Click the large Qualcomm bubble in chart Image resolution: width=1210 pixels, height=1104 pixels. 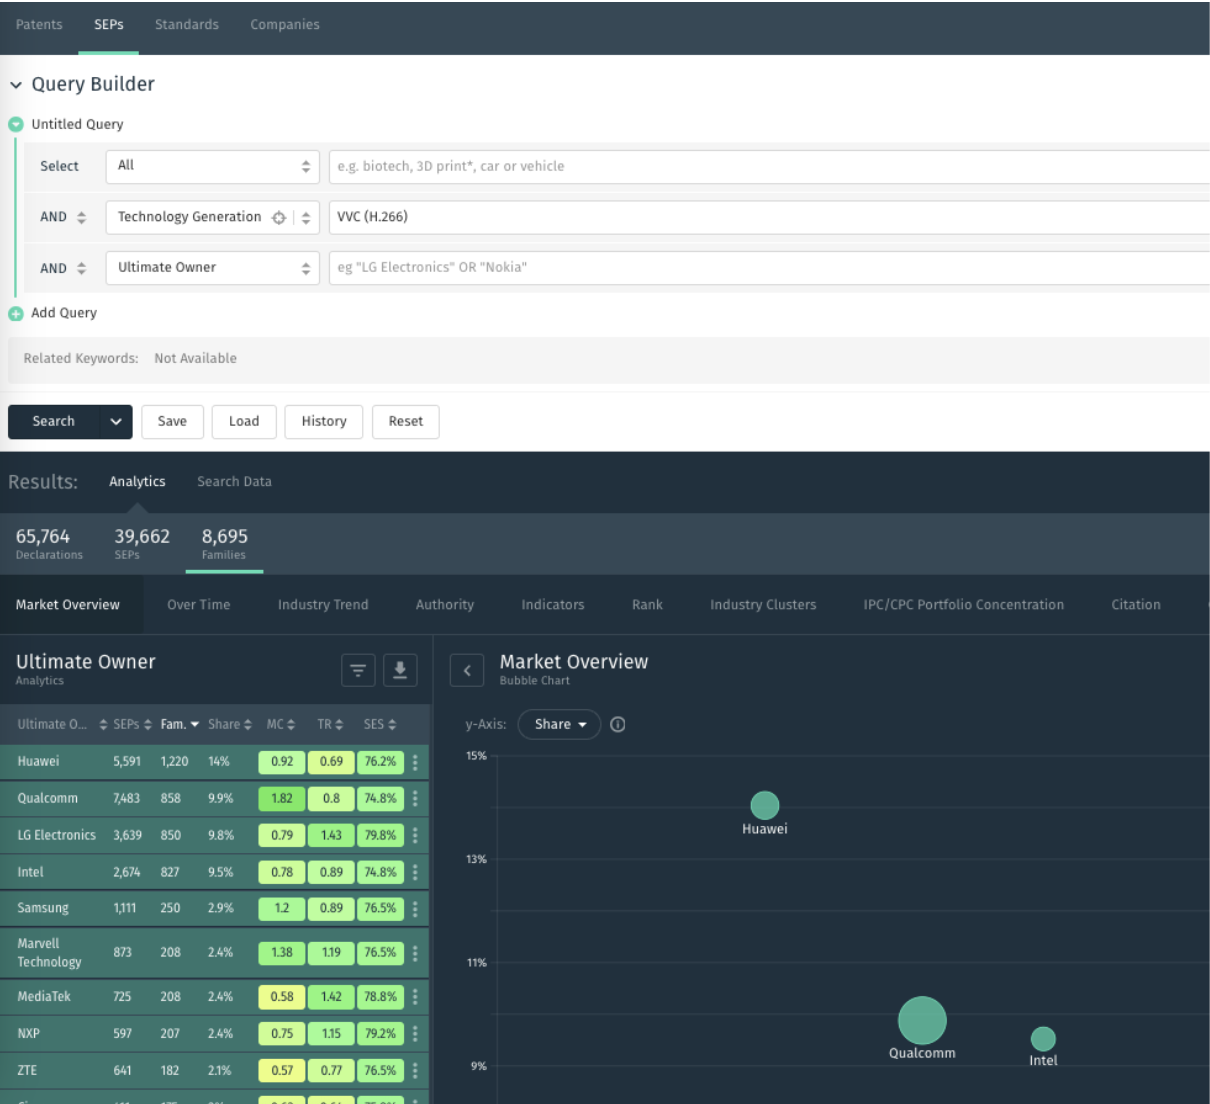coord(922,1020)
